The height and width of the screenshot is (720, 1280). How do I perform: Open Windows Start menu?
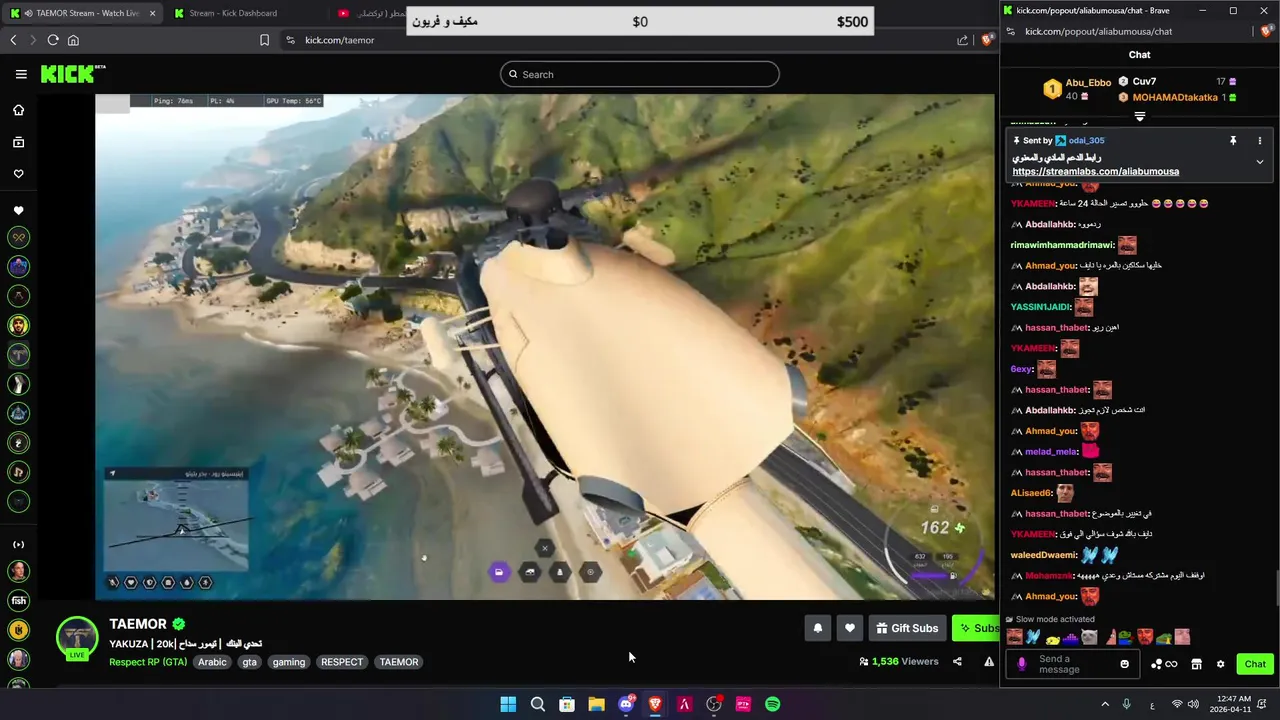(508, 704)
